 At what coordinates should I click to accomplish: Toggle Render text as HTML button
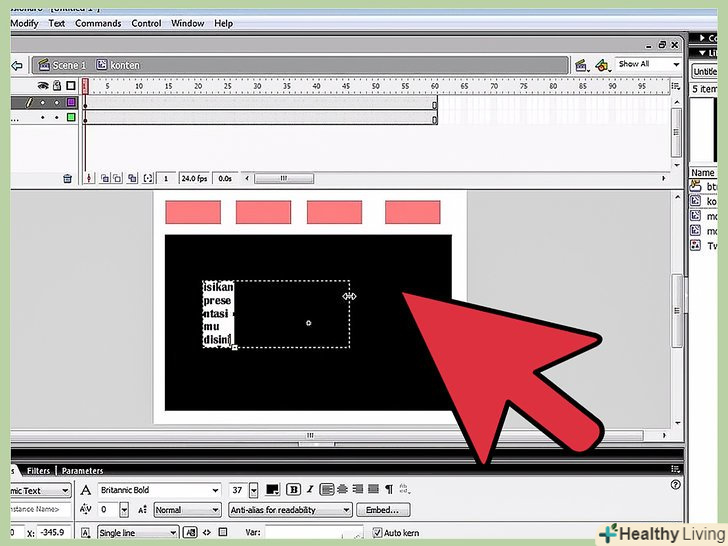point(207,533)
